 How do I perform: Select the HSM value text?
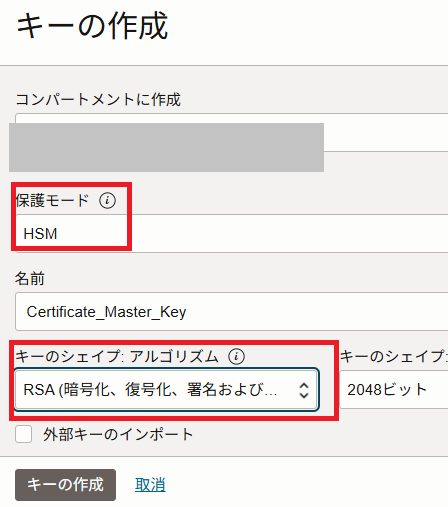40,234
